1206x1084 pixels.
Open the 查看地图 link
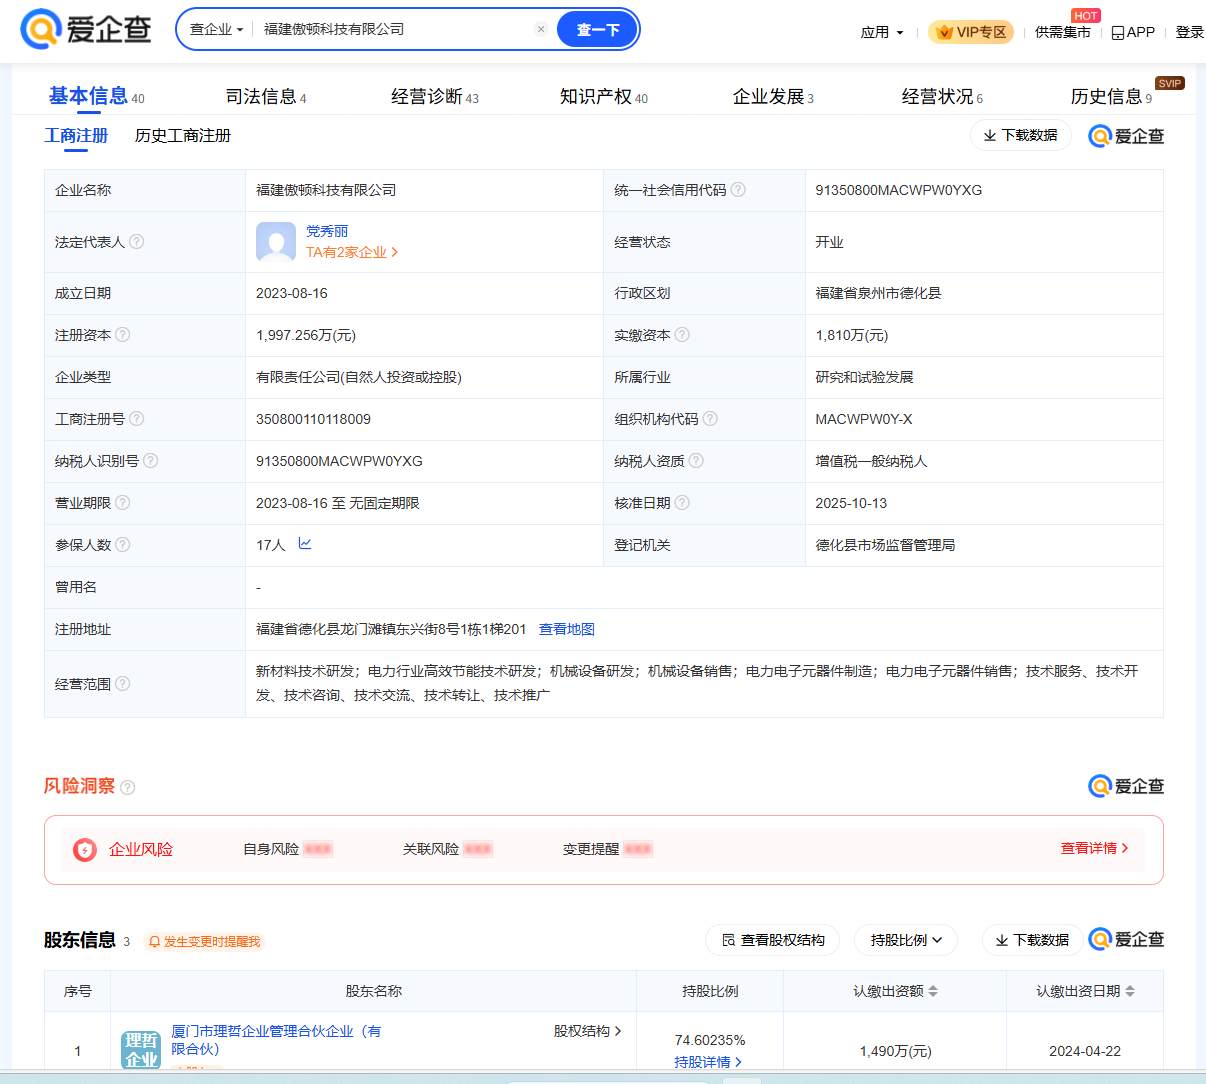point(566,629)
